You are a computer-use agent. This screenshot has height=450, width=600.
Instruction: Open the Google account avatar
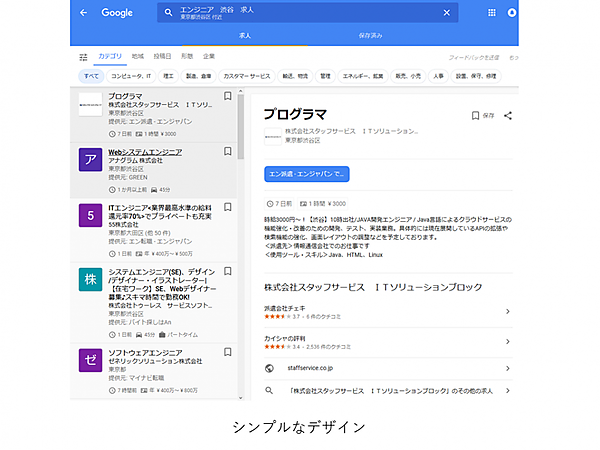click(x=512, y=13)
